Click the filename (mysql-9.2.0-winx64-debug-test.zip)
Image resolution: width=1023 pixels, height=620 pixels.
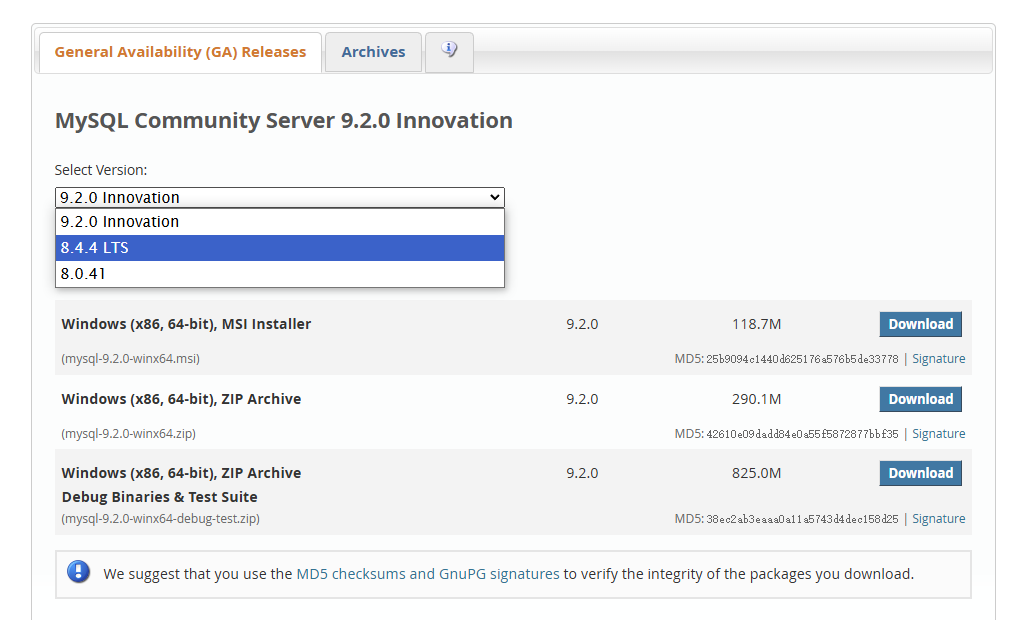(x=160, y=519)
